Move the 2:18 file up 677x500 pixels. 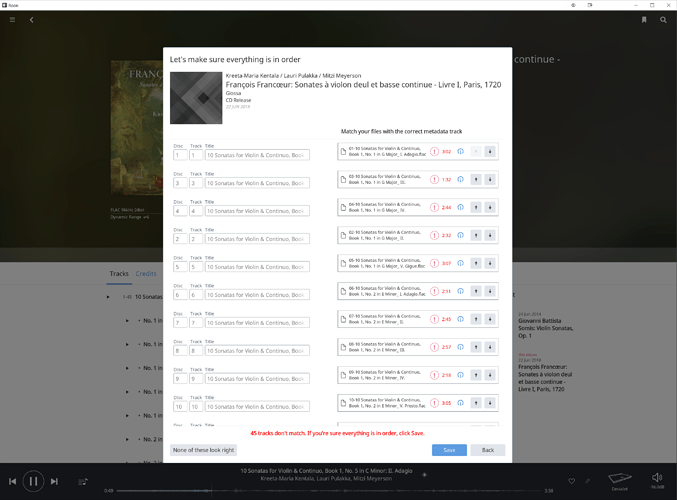(x=476, y=375)
